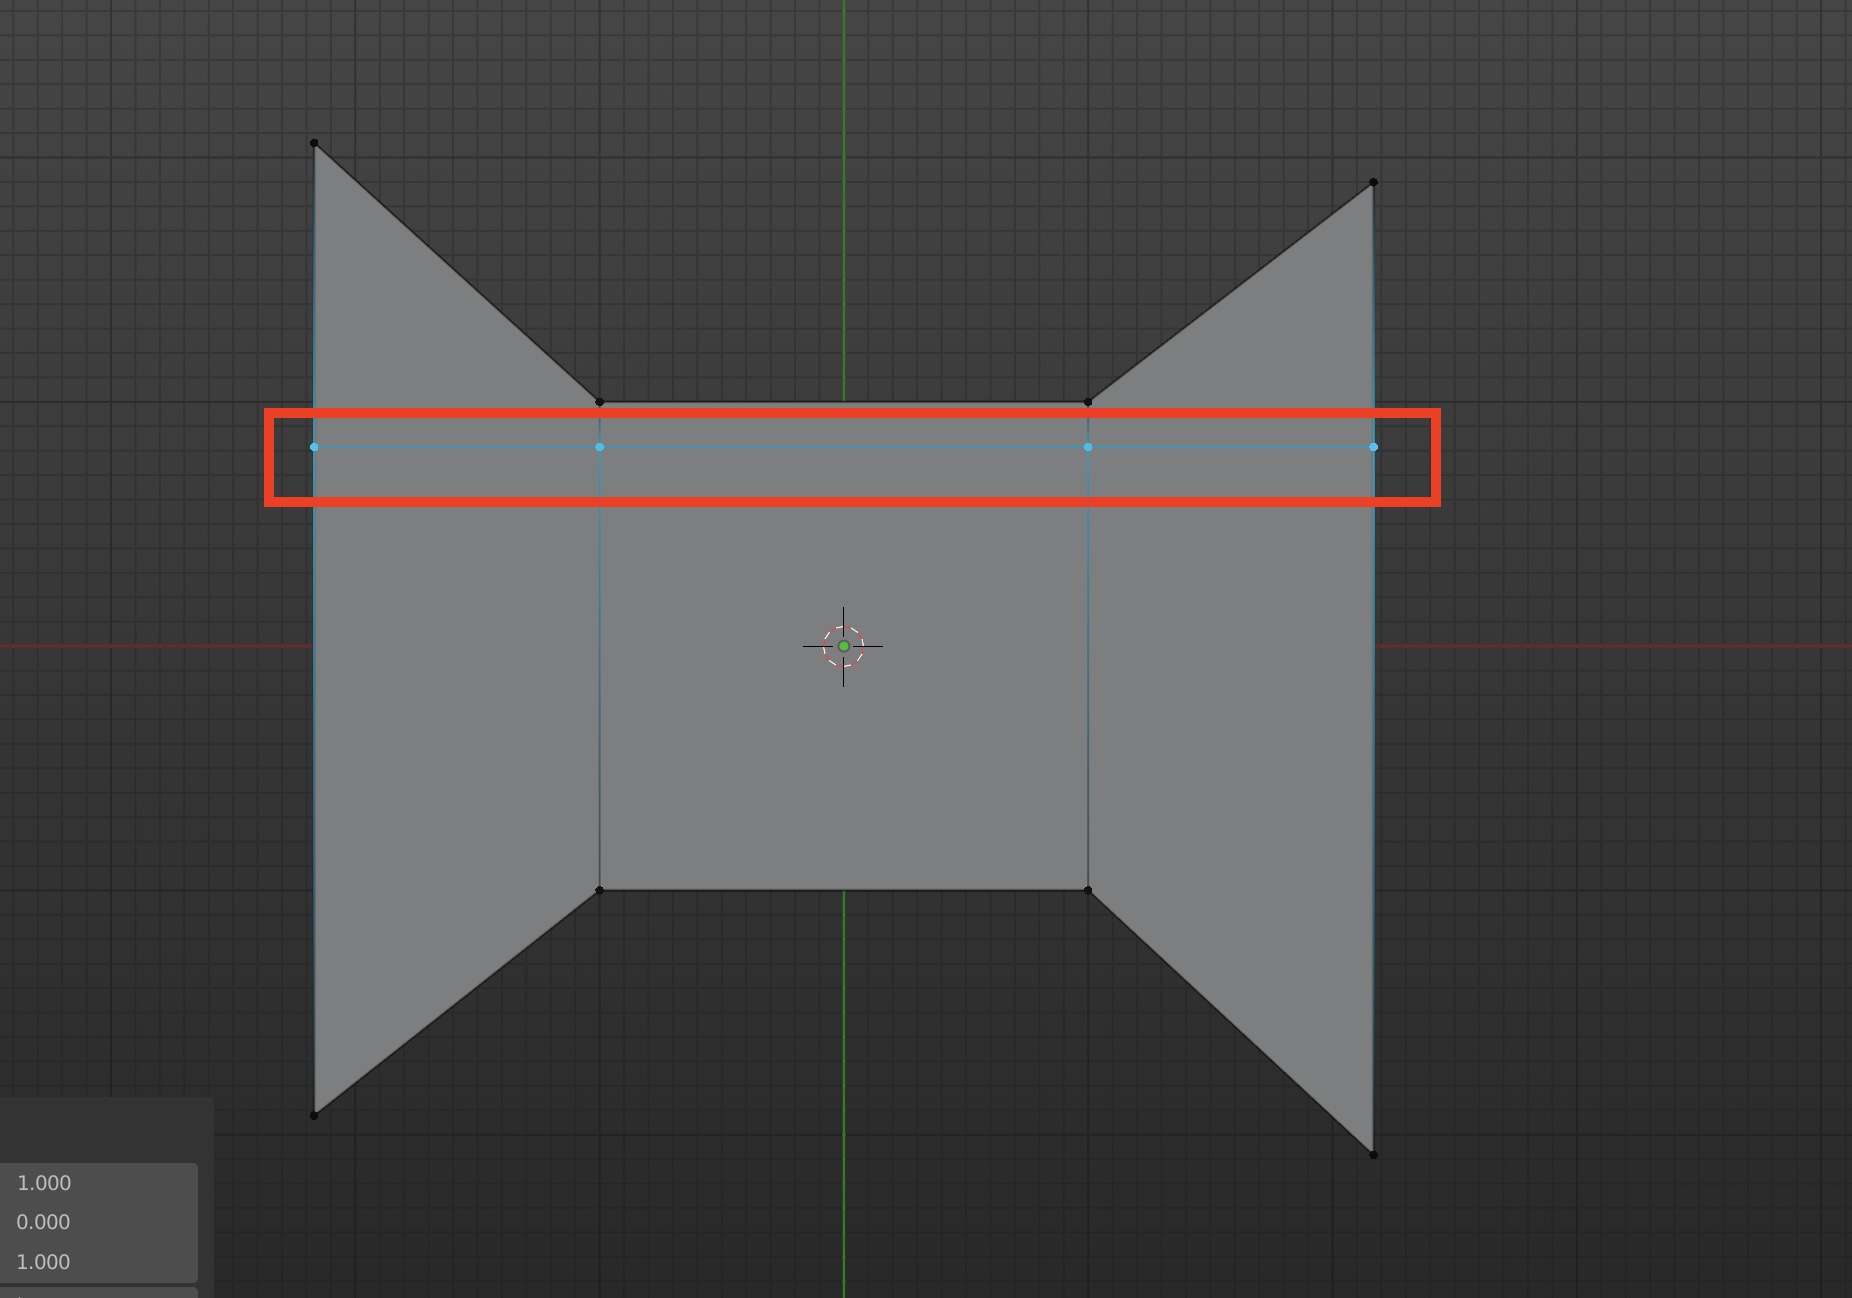This screenshot has height=1298, width=1852.
Task: Click second blue loop-cut vertex from the left
Action: coord(600,447)
